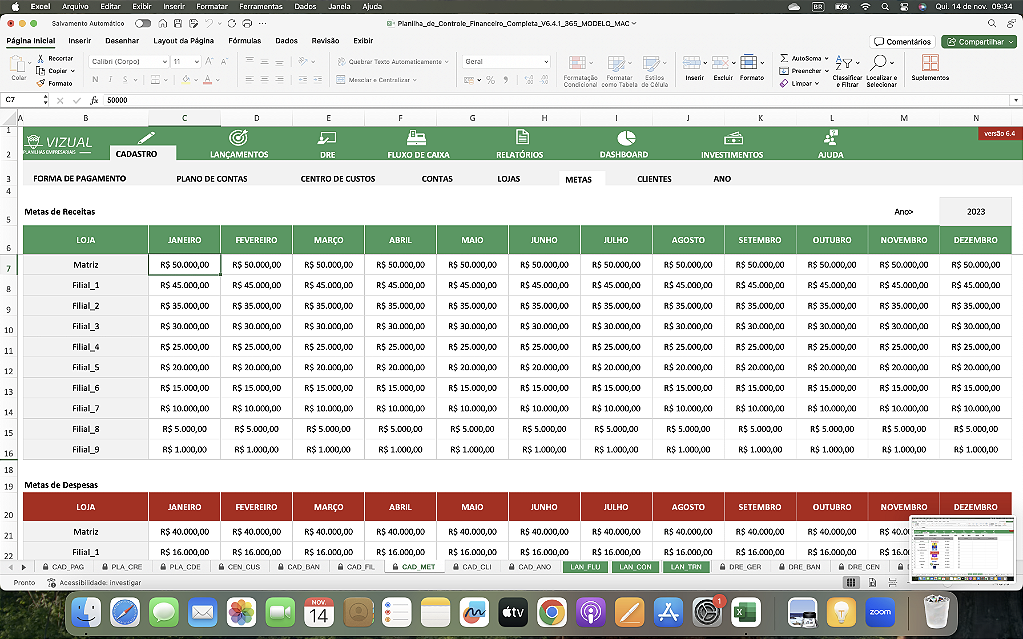Open the Fórmulas ribbon tab
Viewport: 1023px width, 639px height.
click(244, 41)
